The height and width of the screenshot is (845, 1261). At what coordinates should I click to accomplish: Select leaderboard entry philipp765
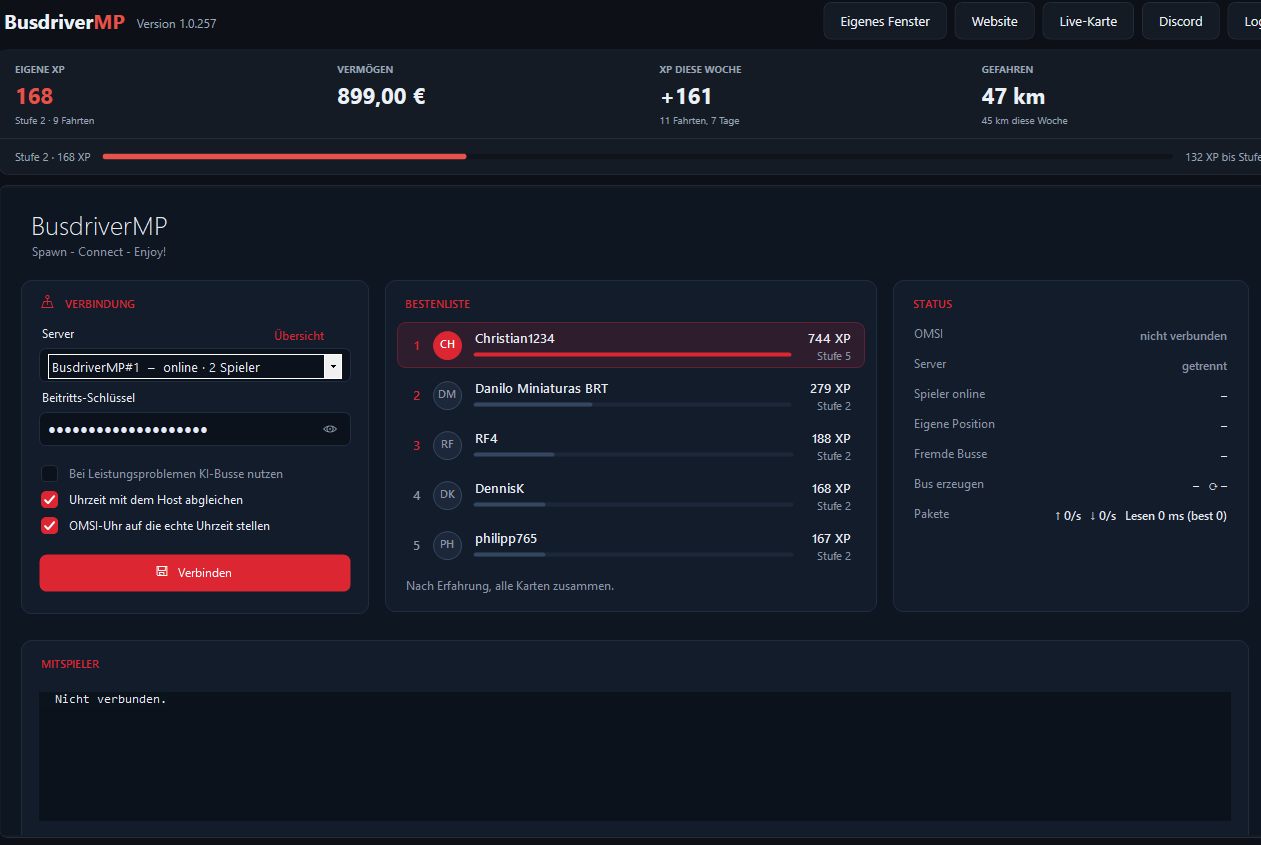click(x=631, y=545)
